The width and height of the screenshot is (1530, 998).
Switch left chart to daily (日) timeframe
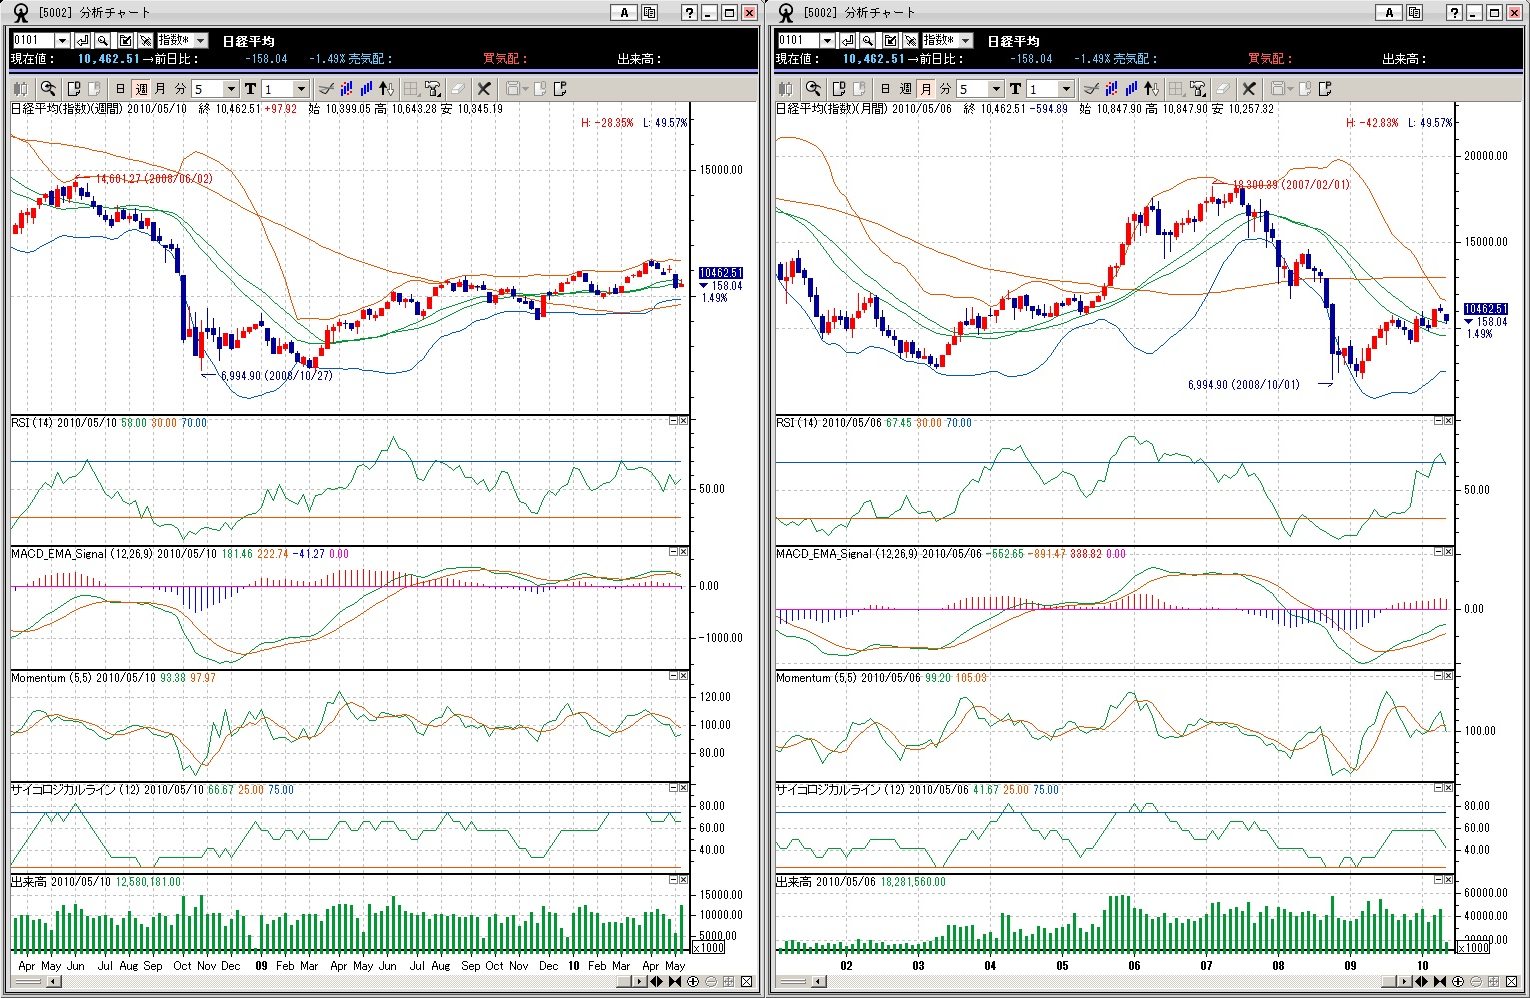120,89
